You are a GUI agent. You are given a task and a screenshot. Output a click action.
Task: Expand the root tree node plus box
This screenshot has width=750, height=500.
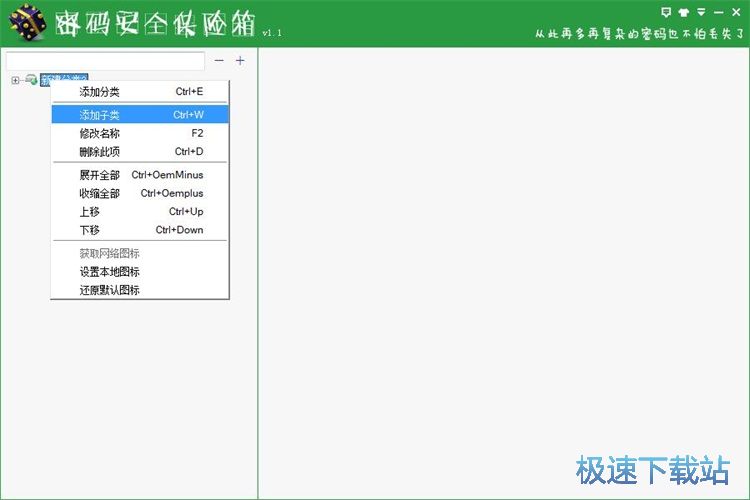click(15, 80)
